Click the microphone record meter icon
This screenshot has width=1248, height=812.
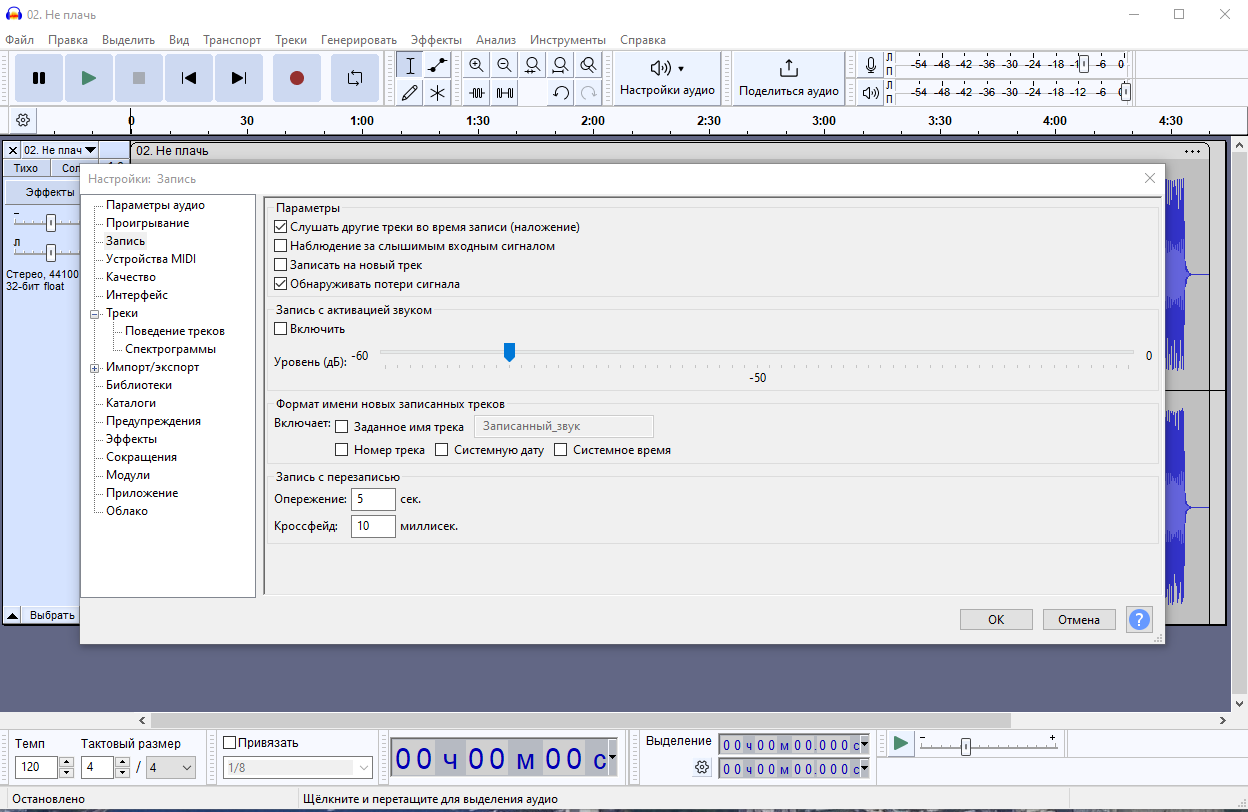tap(871, 65)
